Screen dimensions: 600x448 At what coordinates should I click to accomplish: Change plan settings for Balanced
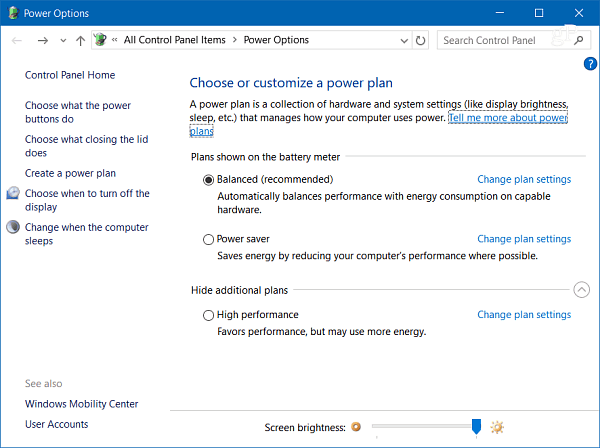[x=524, y=179]
